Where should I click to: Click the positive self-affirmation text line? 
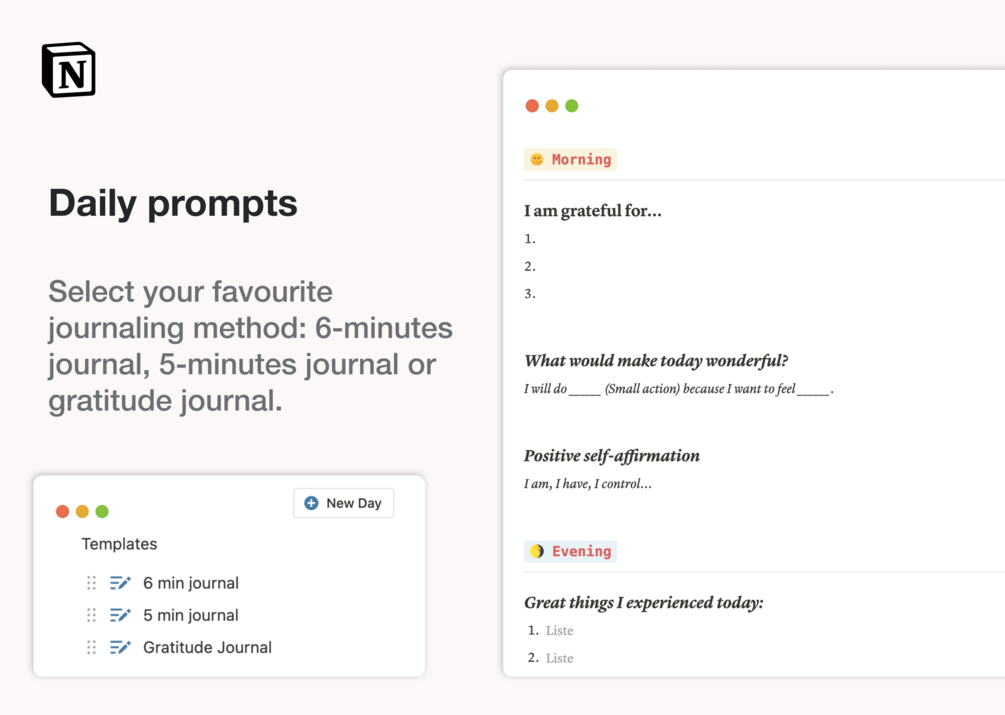(588, 484)
